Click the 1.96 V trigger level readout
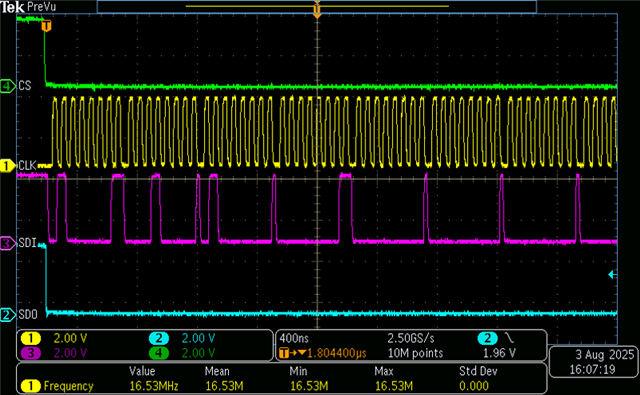The image size is (640, 395). (499, 353)
